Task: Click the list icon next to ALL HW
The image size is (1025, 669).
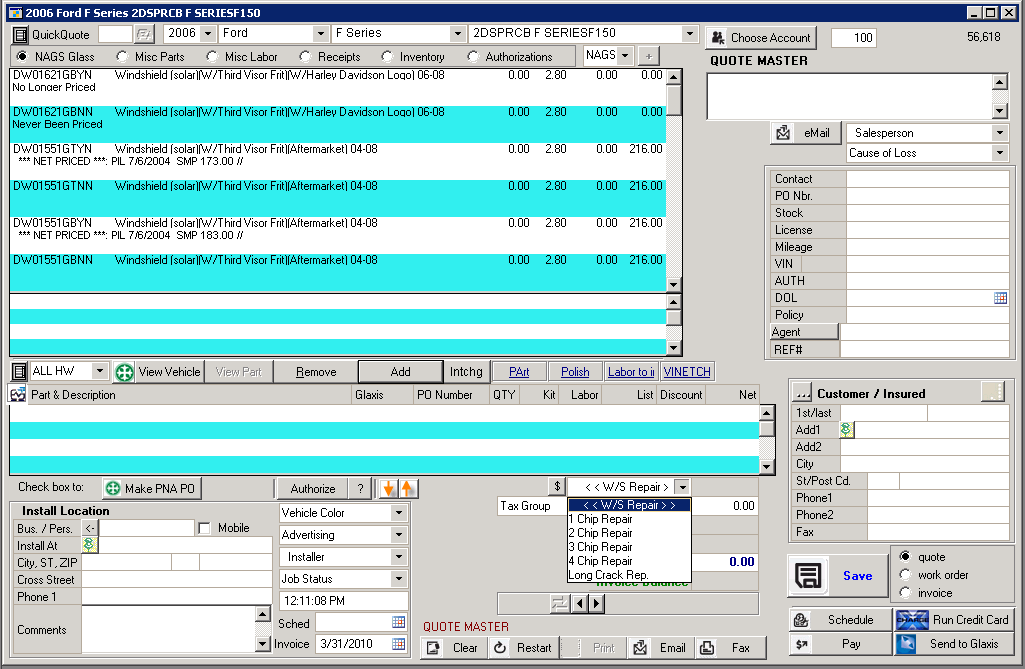Action: [20, 371]
